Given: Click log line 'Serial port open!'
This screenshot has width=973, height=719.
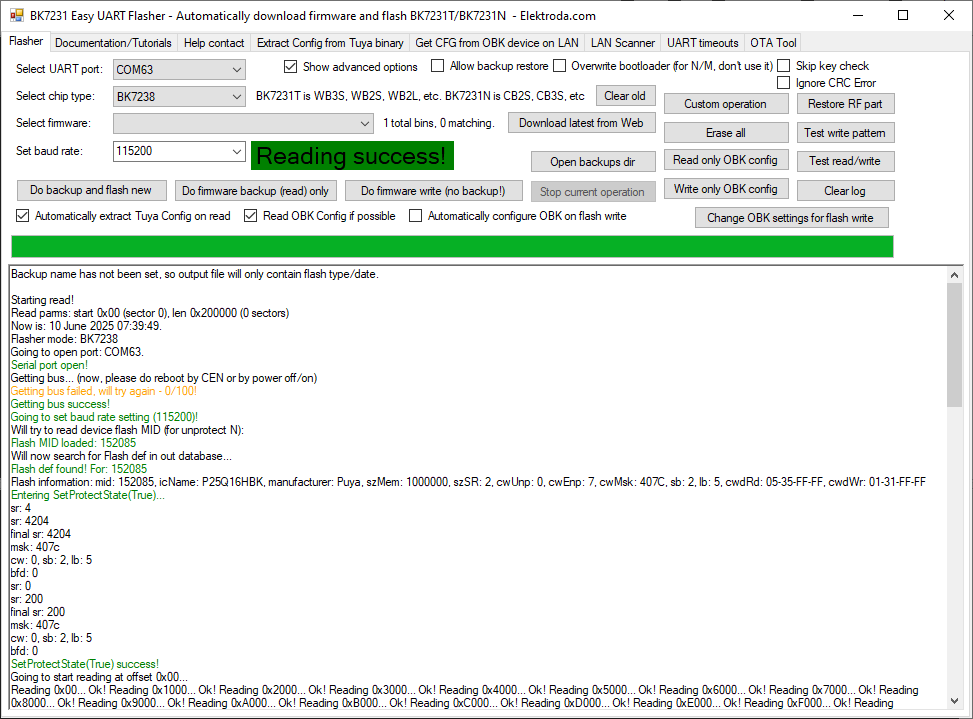Looking at the screenshot, I should 49,365.
